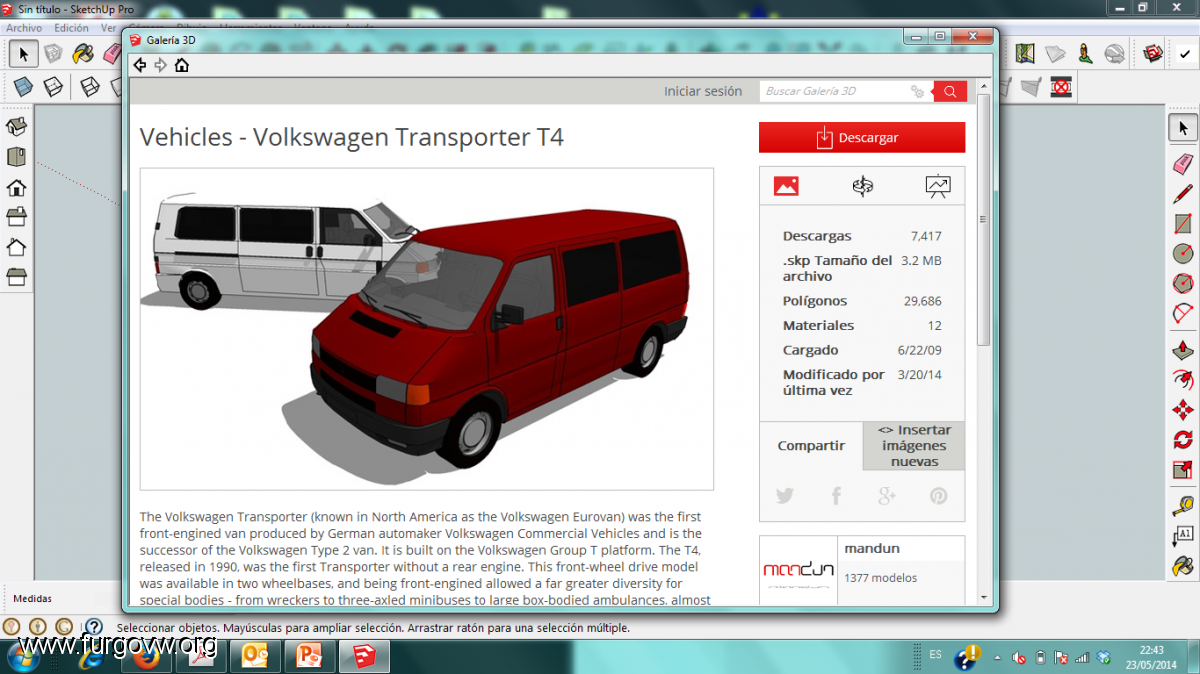
Task: Select the Line pencil tool
Action: coord(1183,192)
